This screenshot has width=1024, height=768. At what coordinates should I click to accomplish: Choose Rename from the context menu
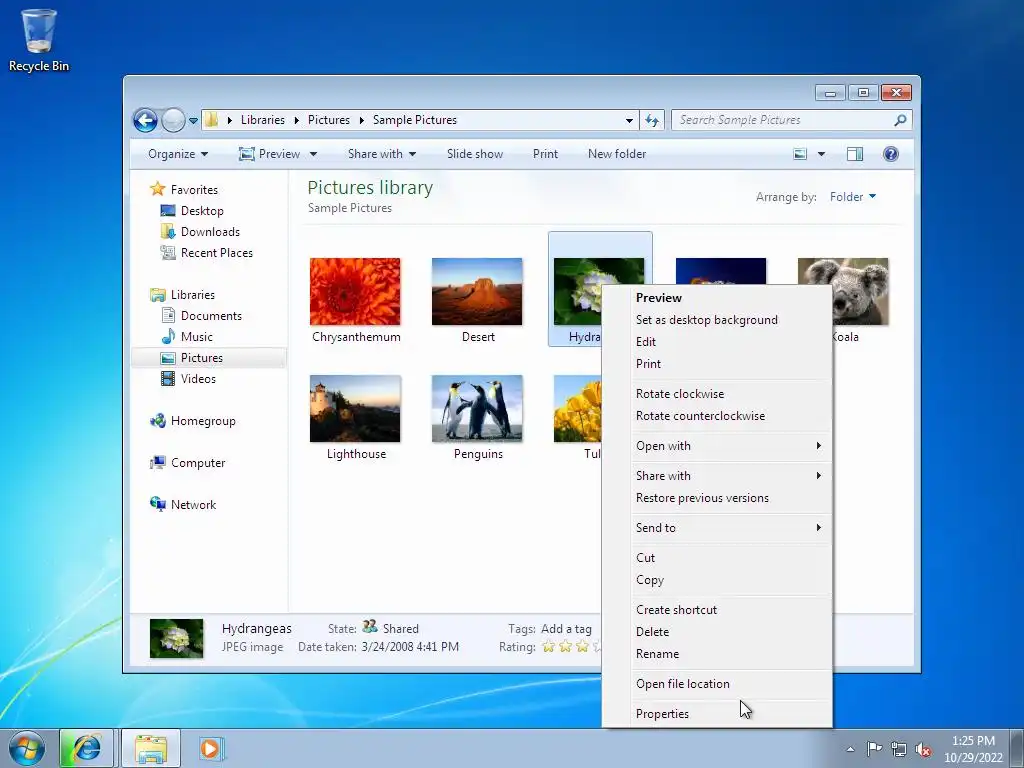point(717,654)
